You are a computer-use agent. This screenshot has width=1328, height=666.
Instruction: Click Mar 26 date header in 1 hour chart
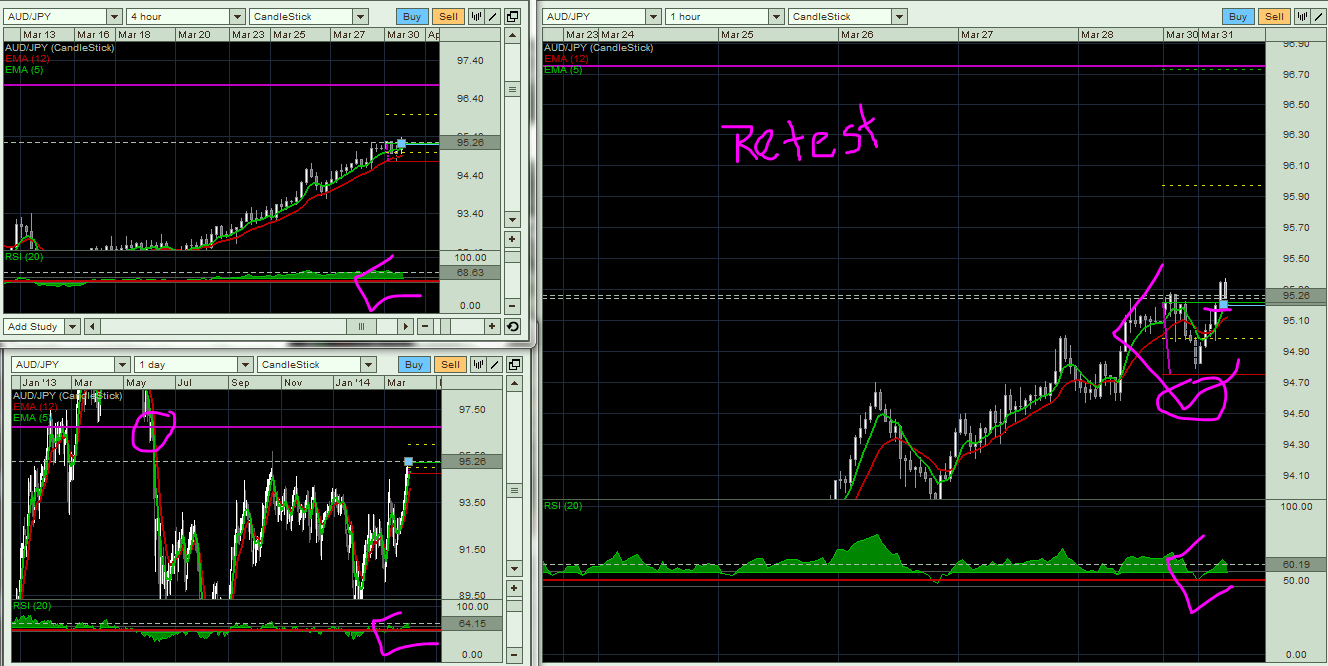[x=857, y=34]
